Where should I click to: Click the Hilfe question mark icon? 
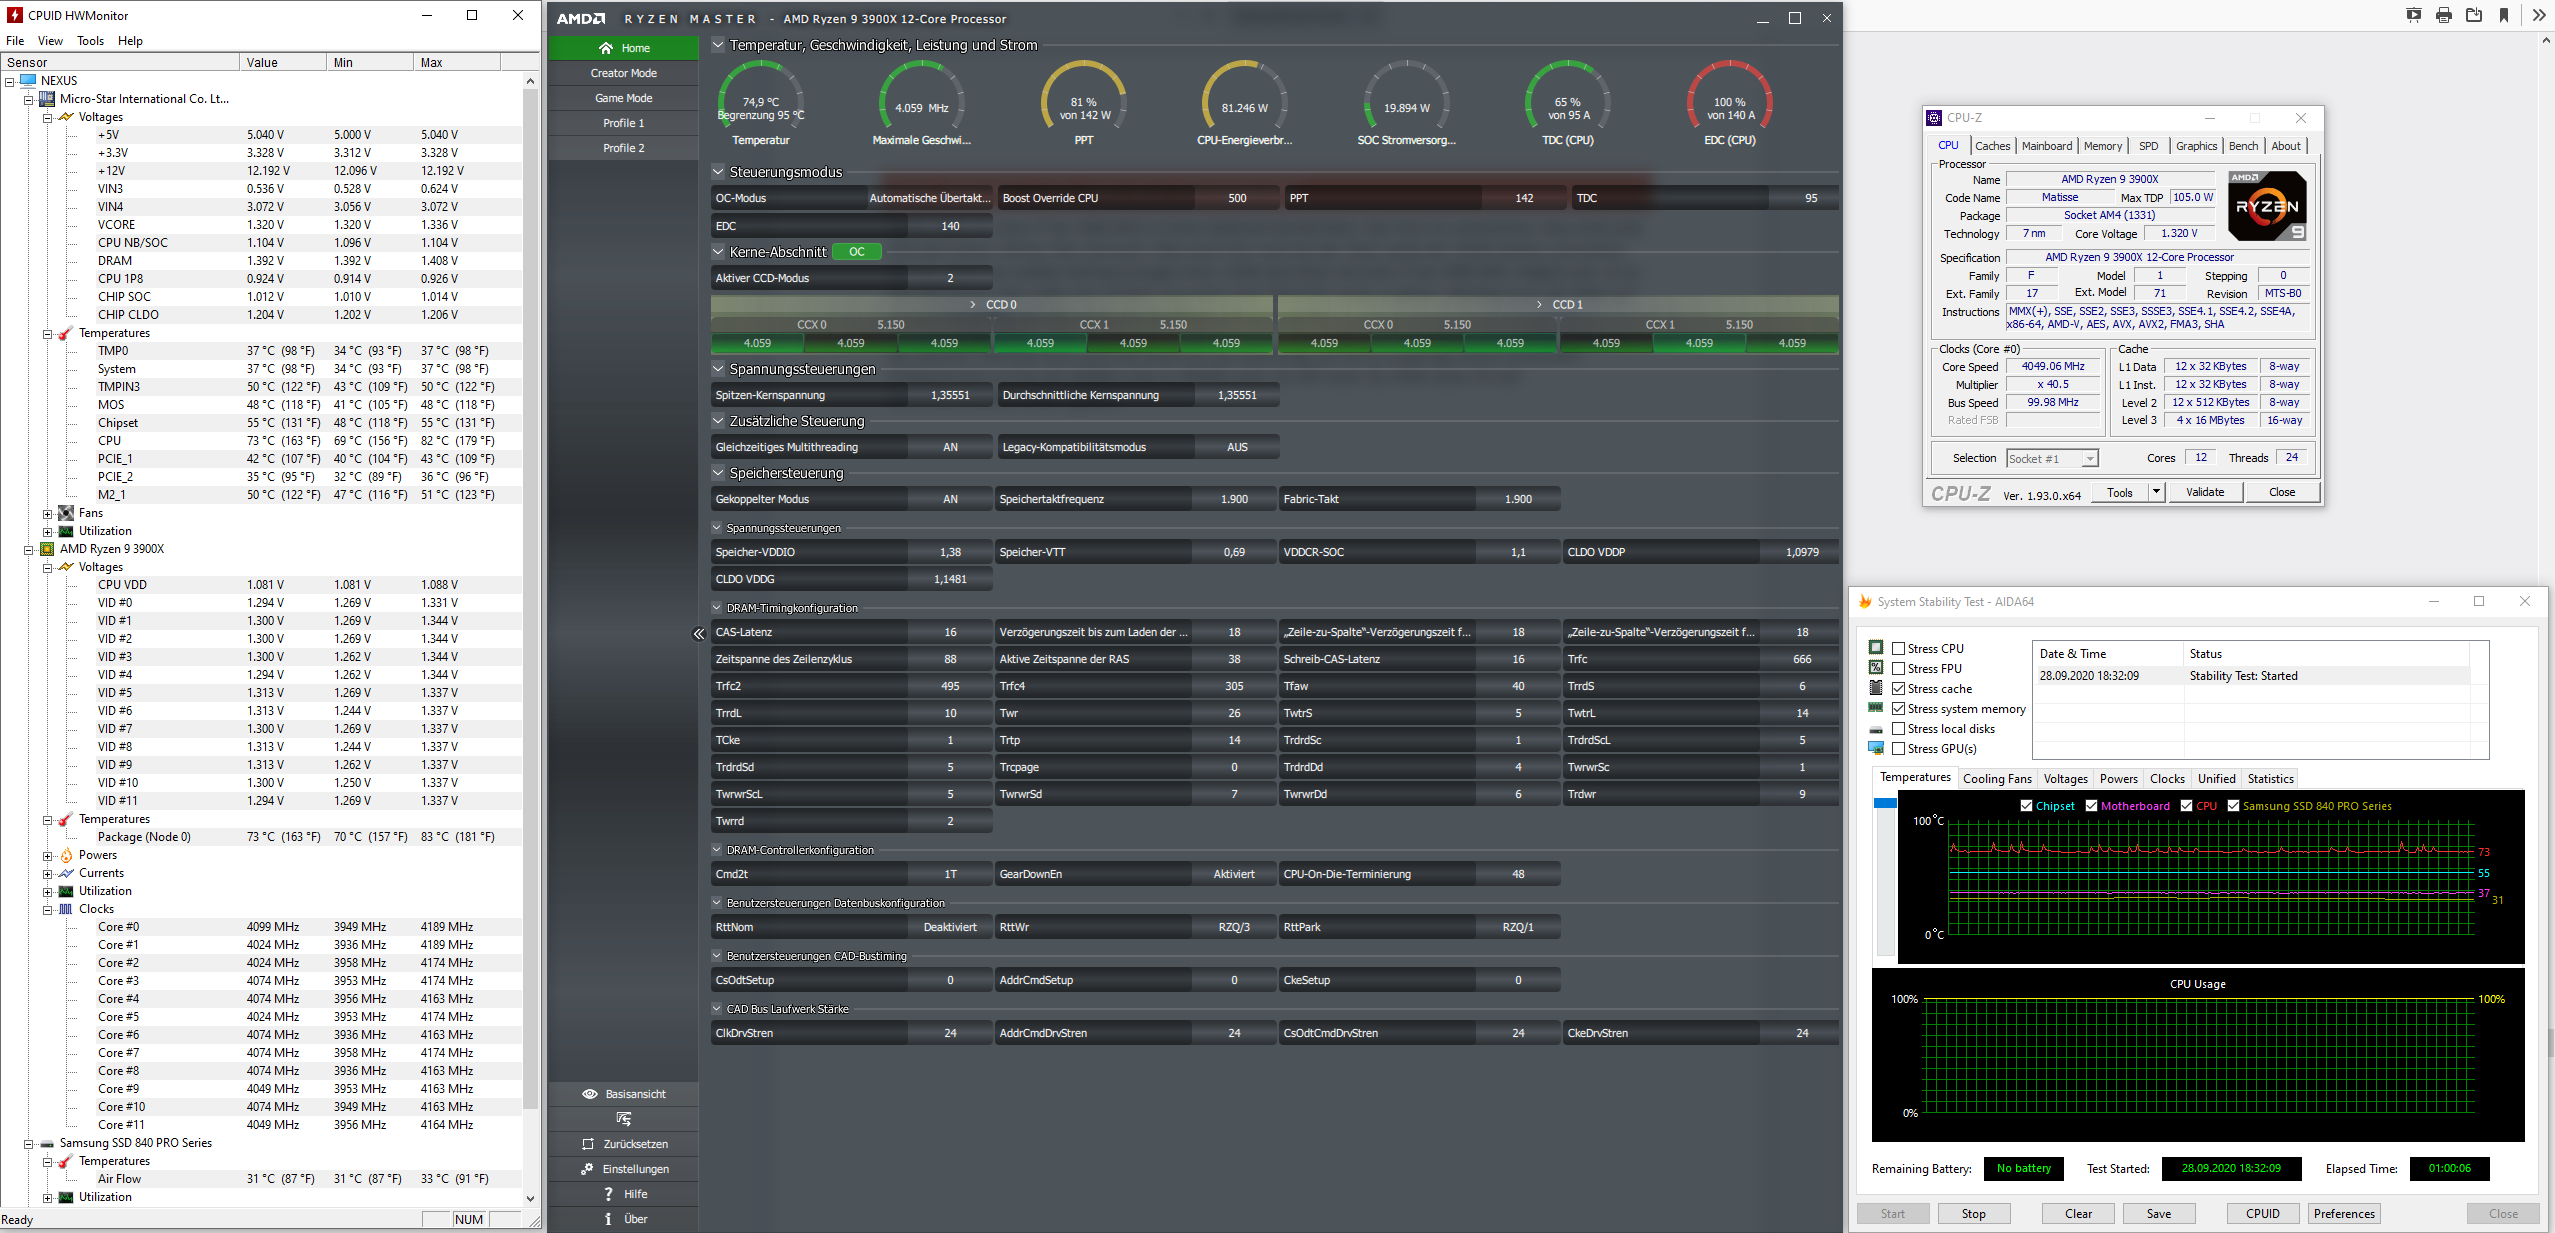pyautogui.click(x=608, y=1194)
